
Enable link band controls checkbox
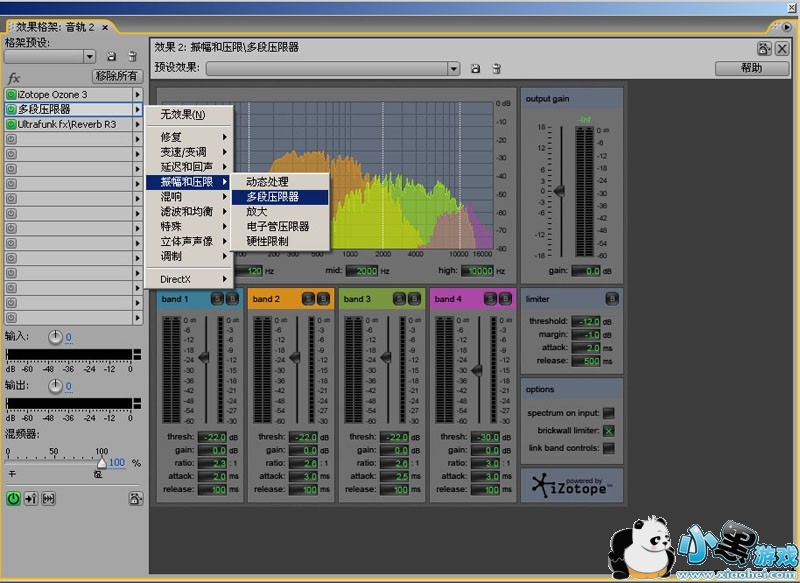608,446
